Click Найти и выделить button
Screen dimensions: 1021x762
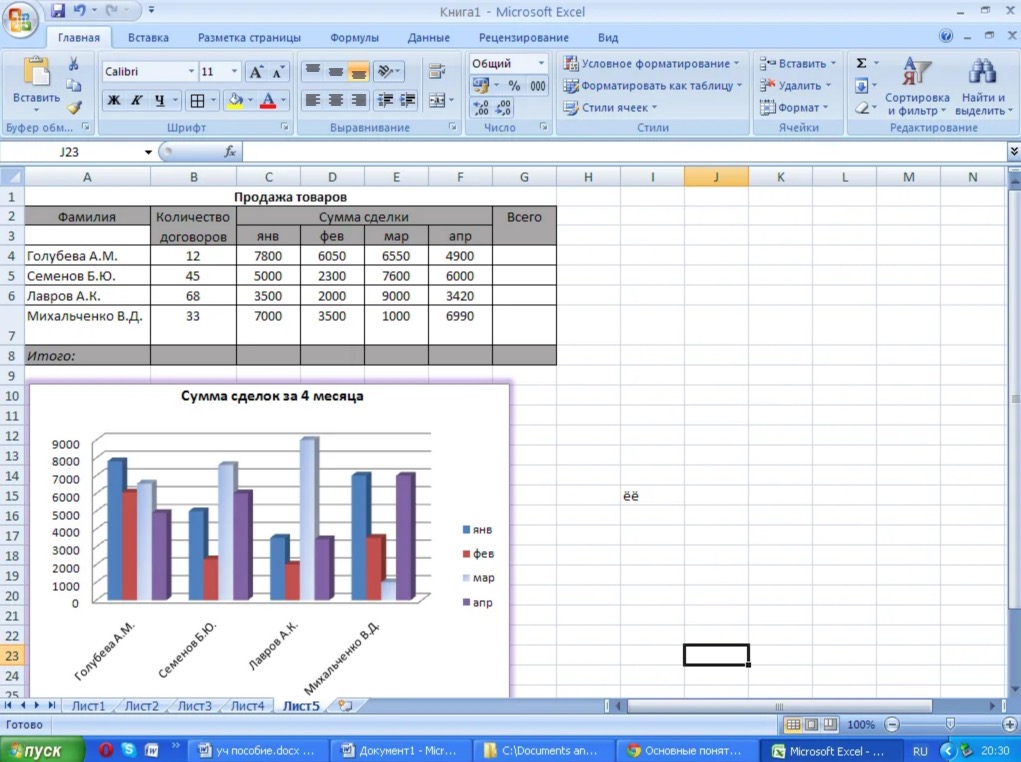click(983, 86)
